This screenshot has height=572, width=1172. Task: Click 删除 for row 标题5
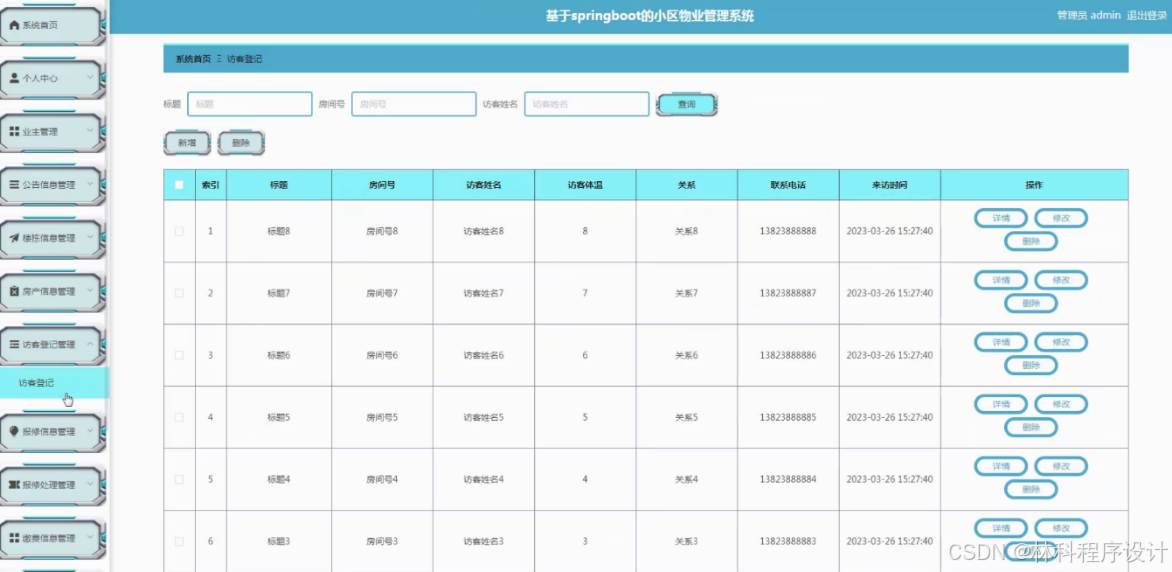(x=1031, y=428)
